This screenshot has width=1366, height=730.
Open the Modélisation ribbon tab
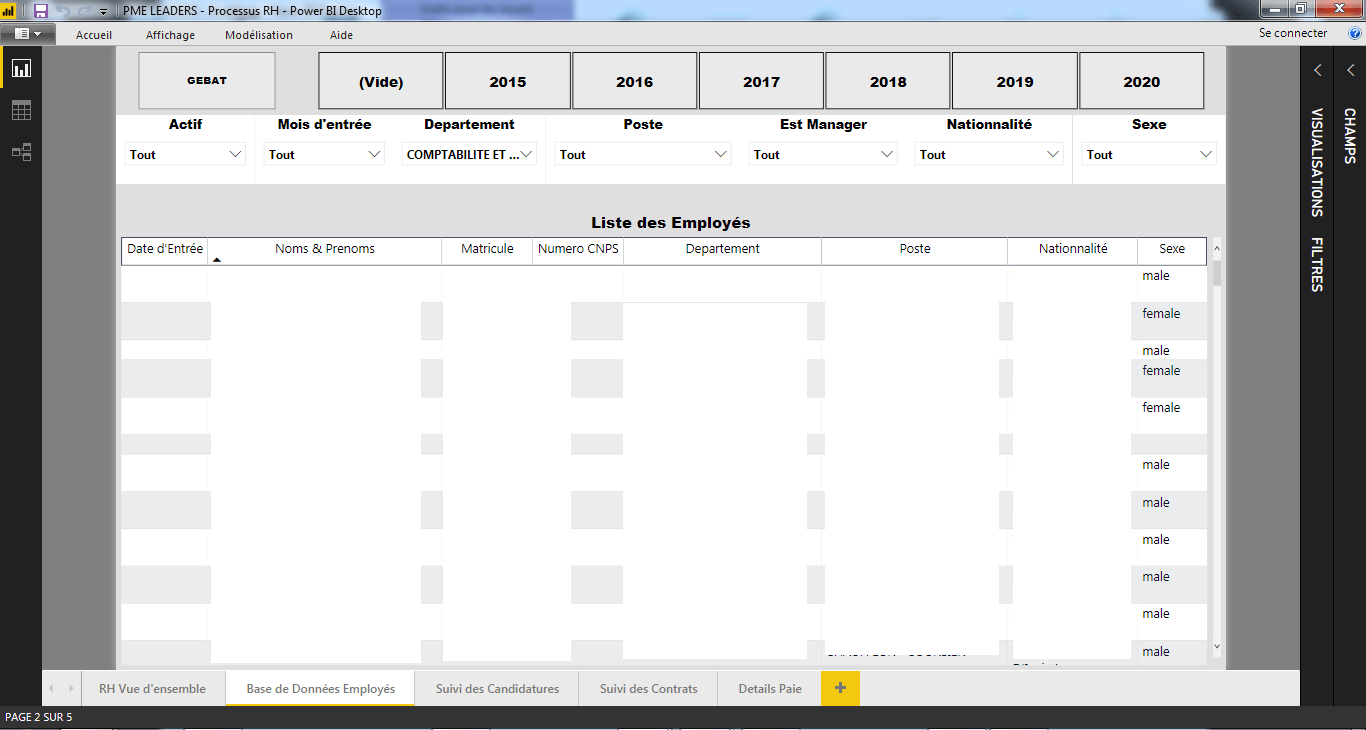(259, 34)
